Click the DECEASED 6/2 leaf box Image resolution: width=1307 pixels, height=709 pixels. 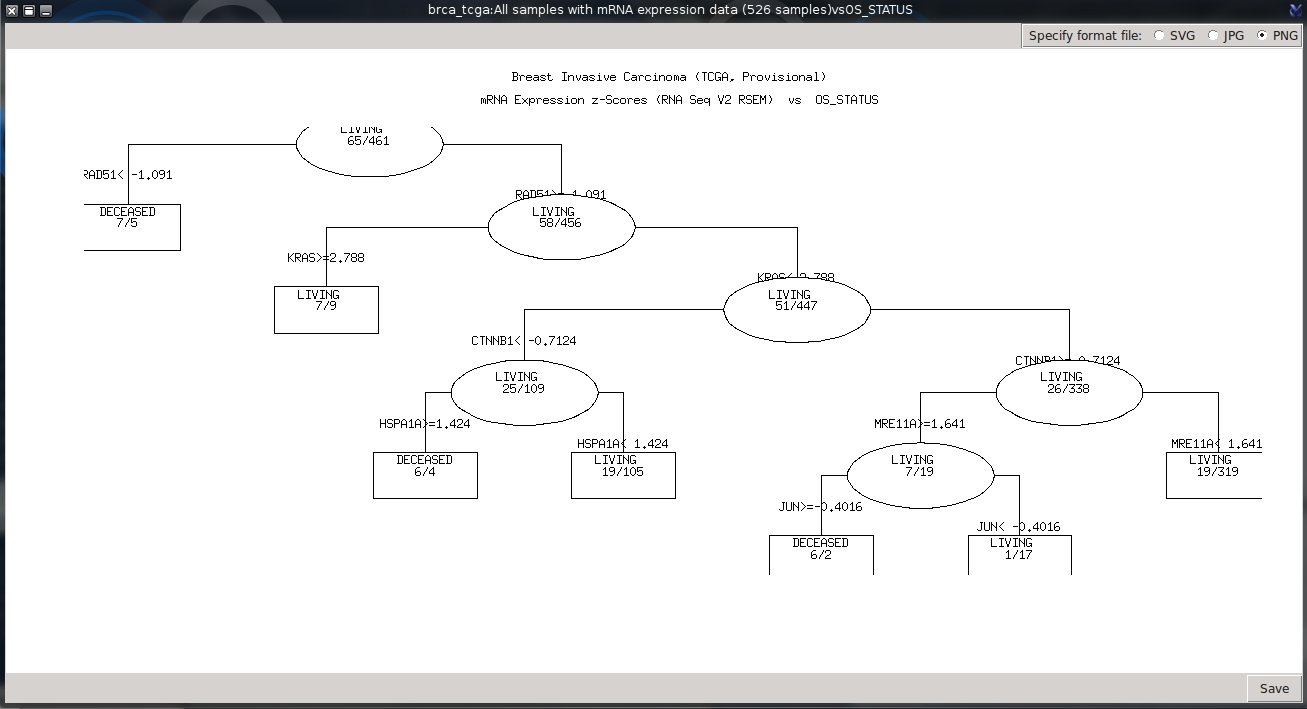click(x=821, y=554)
